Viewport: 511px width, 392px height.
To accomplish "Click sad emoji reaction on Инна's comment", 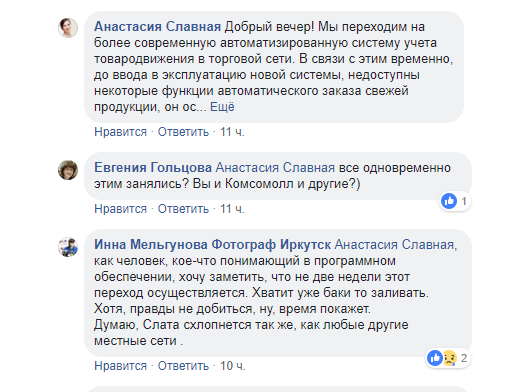I will coord(449,358).
